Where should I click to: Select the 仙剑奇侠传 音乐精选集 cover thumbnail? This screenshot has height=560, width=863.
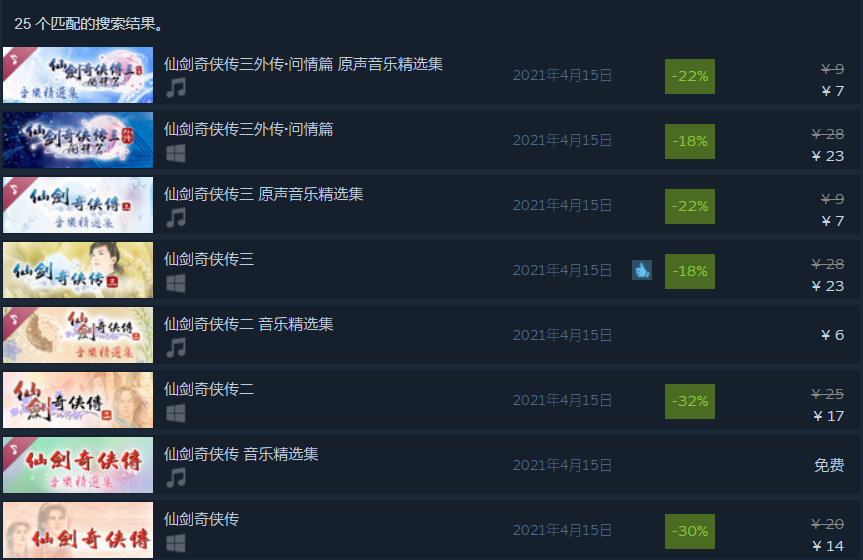click(78, 465)
